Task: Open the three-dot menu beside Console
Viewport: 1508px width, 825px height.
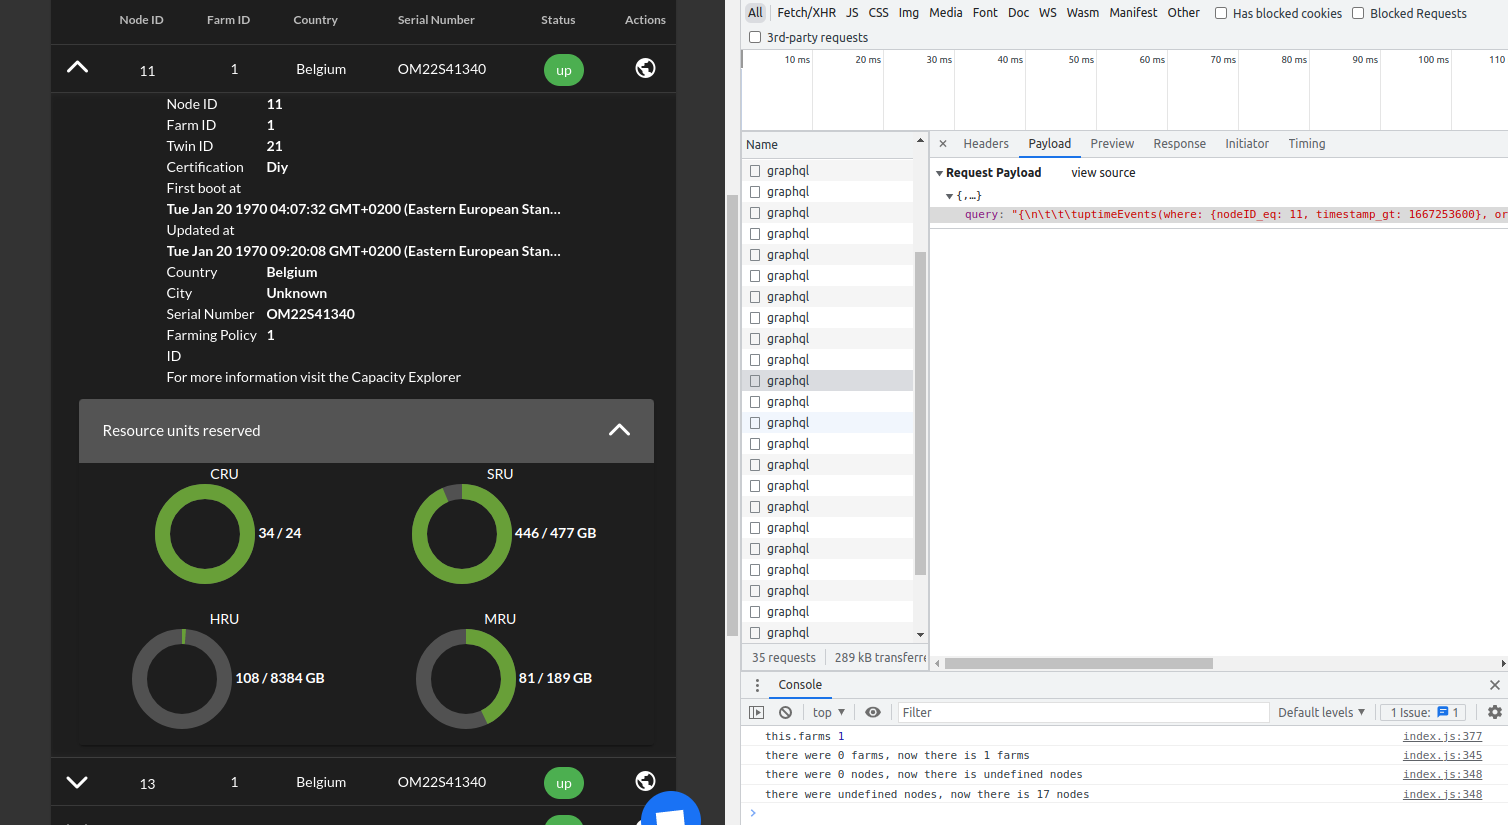Action: (757, 685)
